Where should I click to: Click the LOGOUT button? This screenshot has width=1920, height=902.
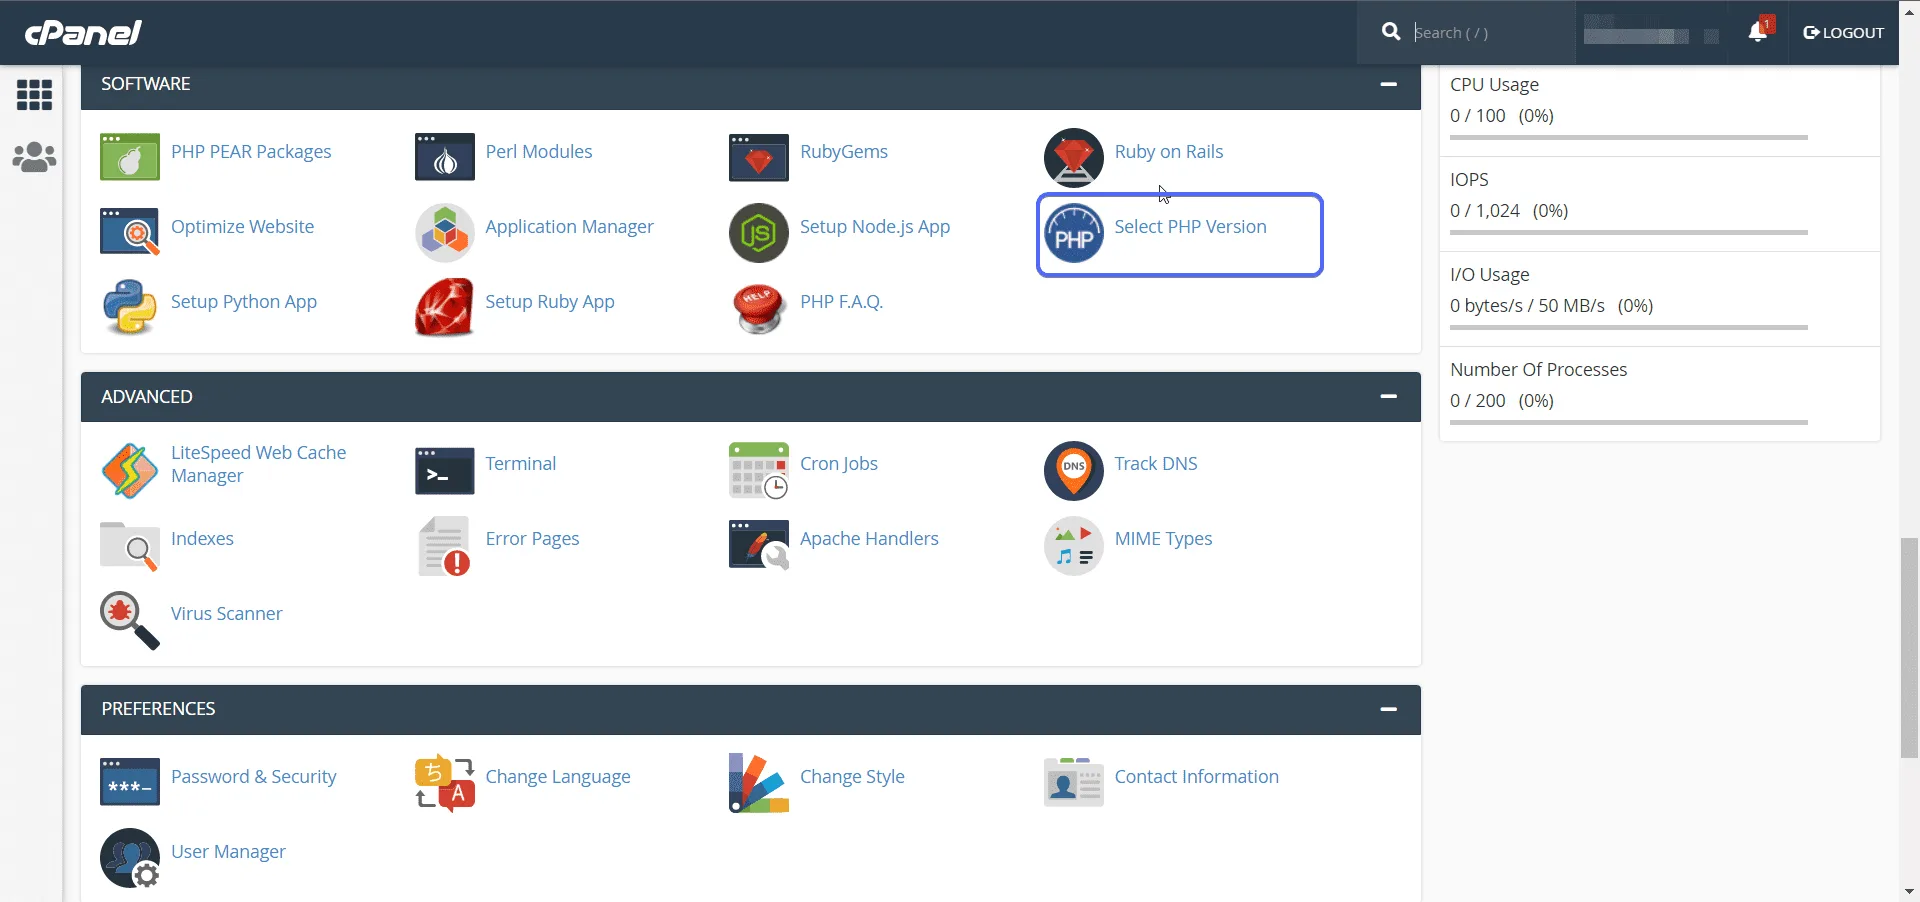click(x=1843, y=33)
